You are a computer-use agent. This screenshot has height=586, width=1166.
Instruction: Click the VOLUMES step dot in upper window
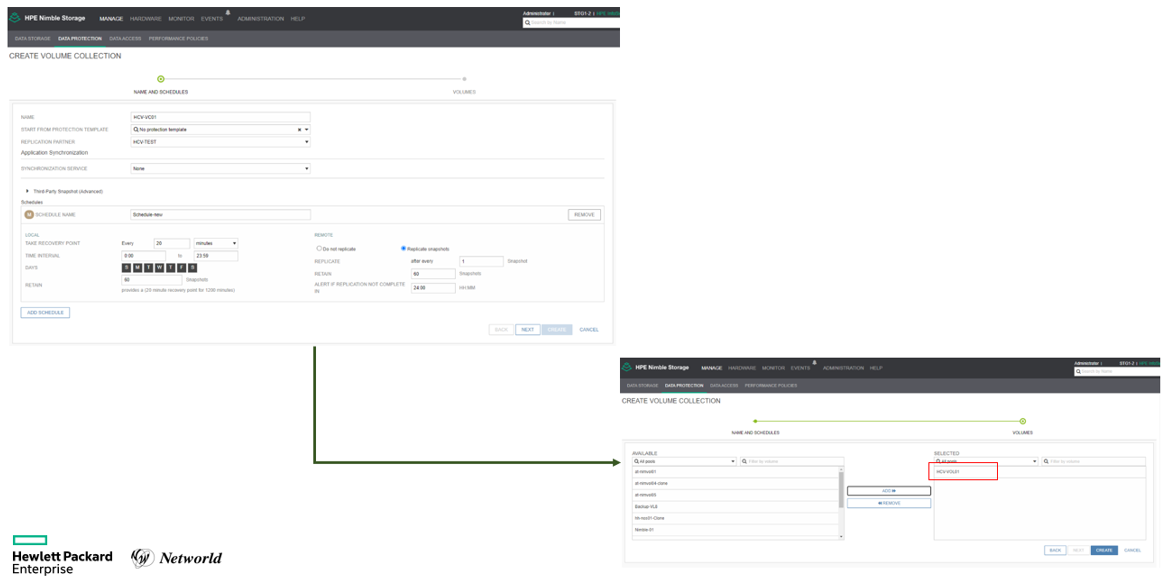coord(464,79)
